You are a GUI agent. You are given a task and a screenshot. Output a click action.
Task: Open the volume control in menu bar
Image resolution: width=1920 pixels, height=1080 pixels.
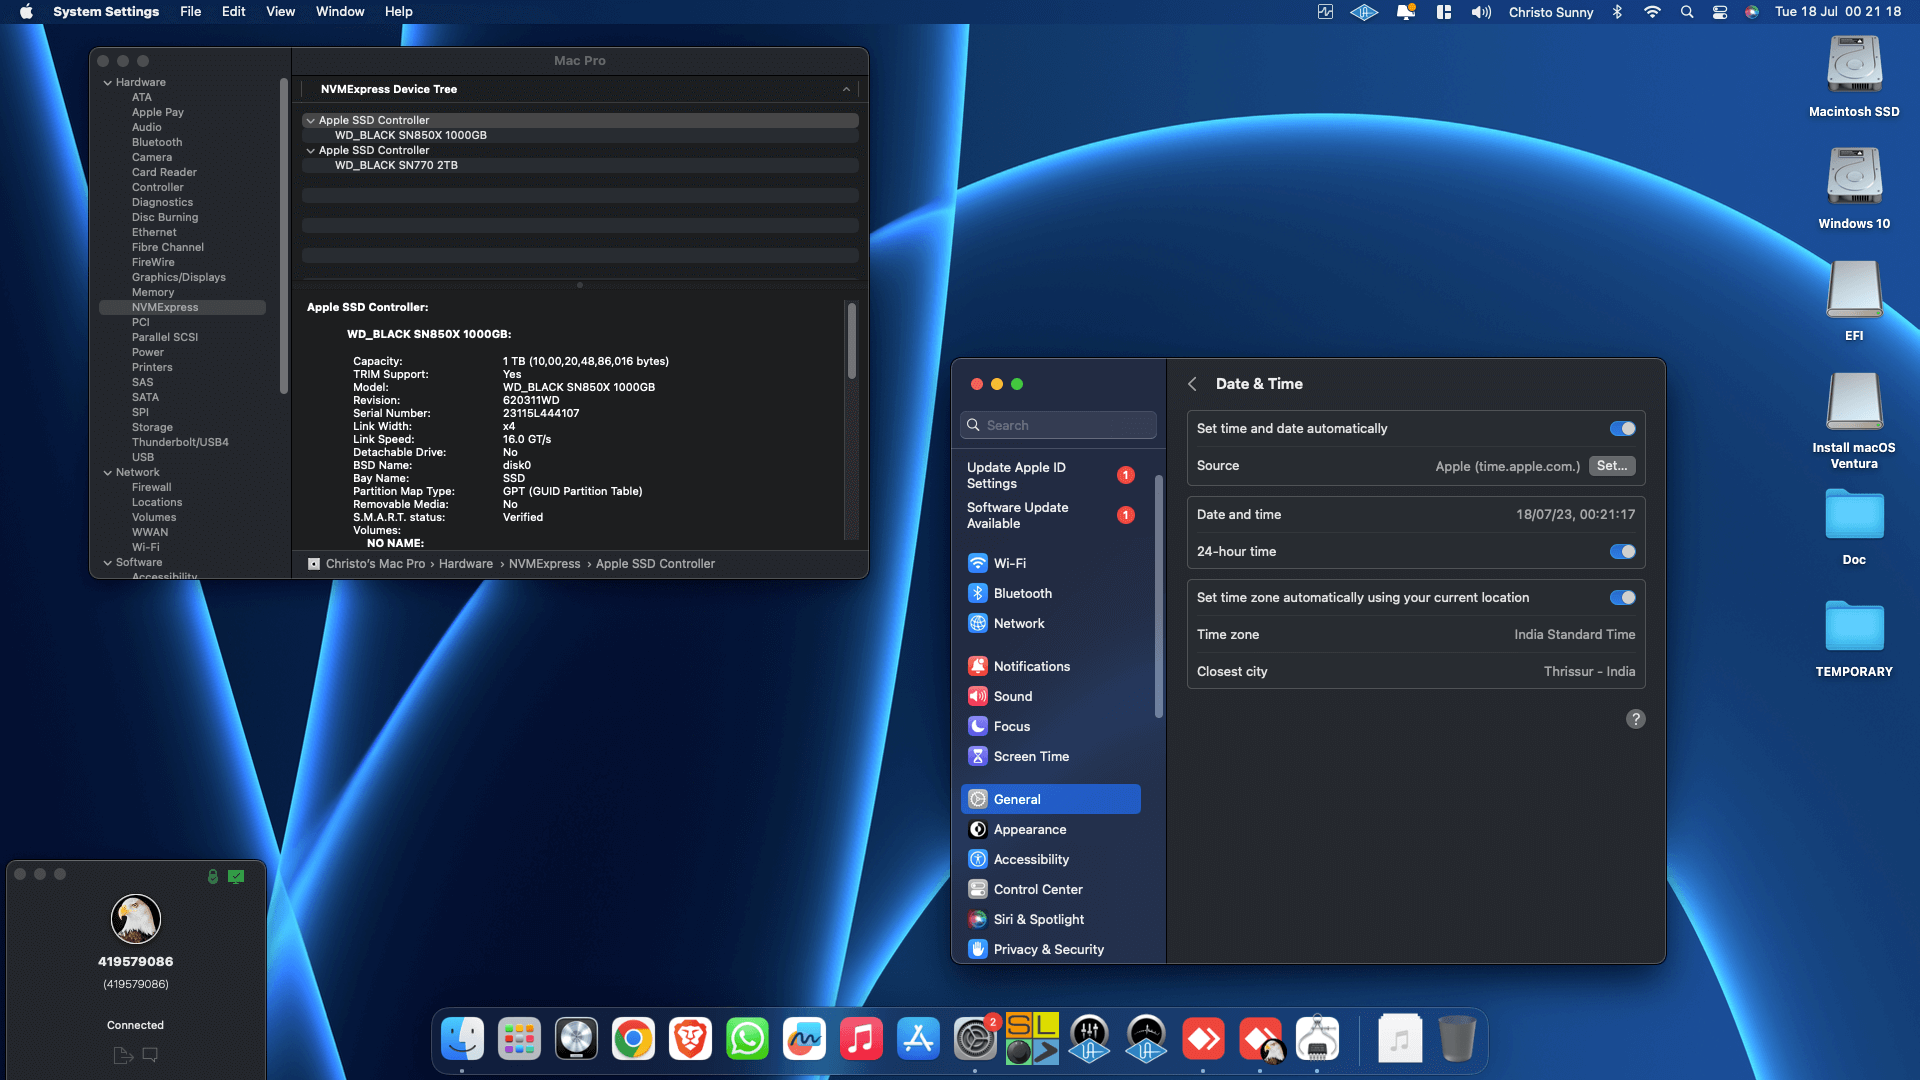(1481, 12)
